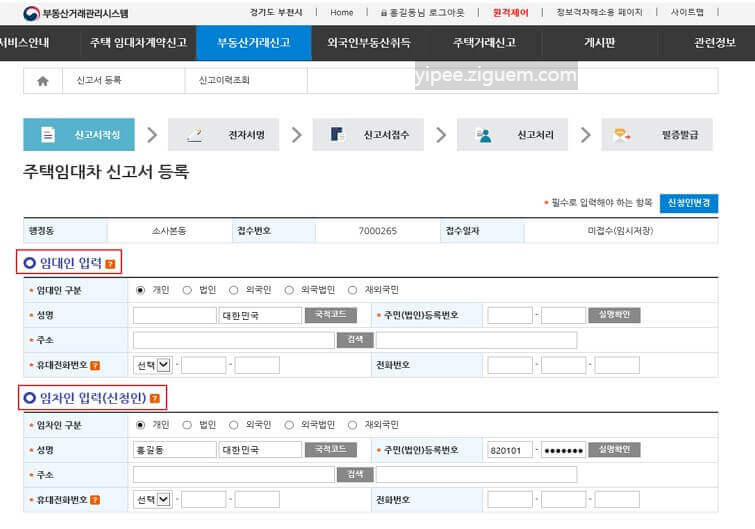Click the 신고서작성 step document icon
755x529 pixels.
pyautogui.click(x=48, y=135)
